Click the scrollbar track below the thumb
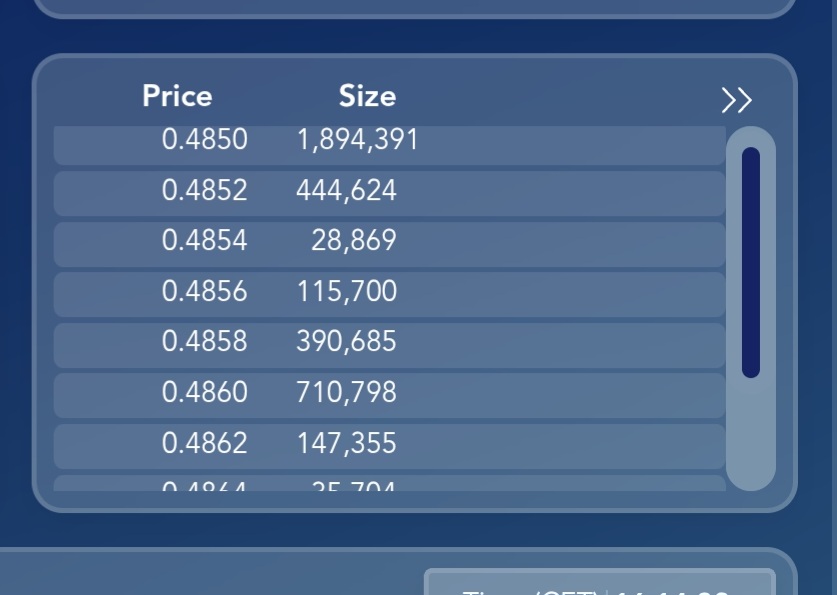 [x=751, y=432]
